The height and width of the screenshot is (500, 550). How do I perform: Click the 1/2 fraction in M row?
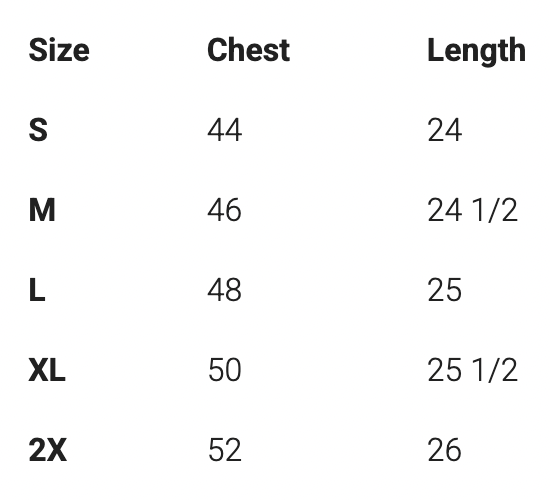(495, 210)
